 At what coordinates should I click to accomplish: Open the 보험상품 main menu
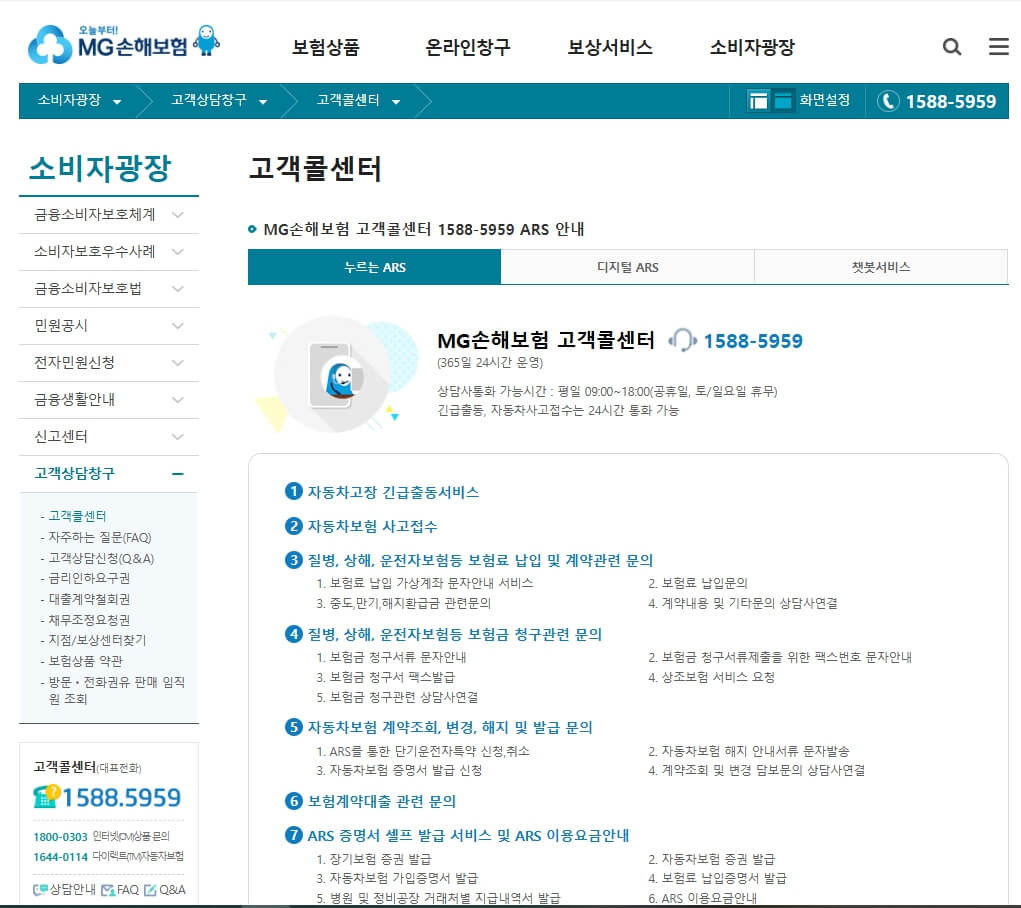point(326,47)
